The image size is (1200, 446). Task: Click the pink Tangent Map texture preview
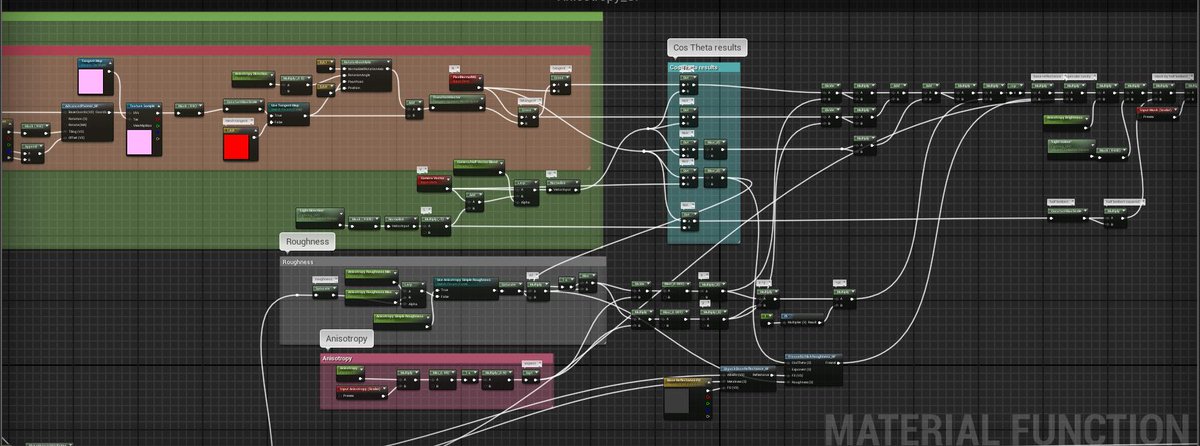(91, 82)
